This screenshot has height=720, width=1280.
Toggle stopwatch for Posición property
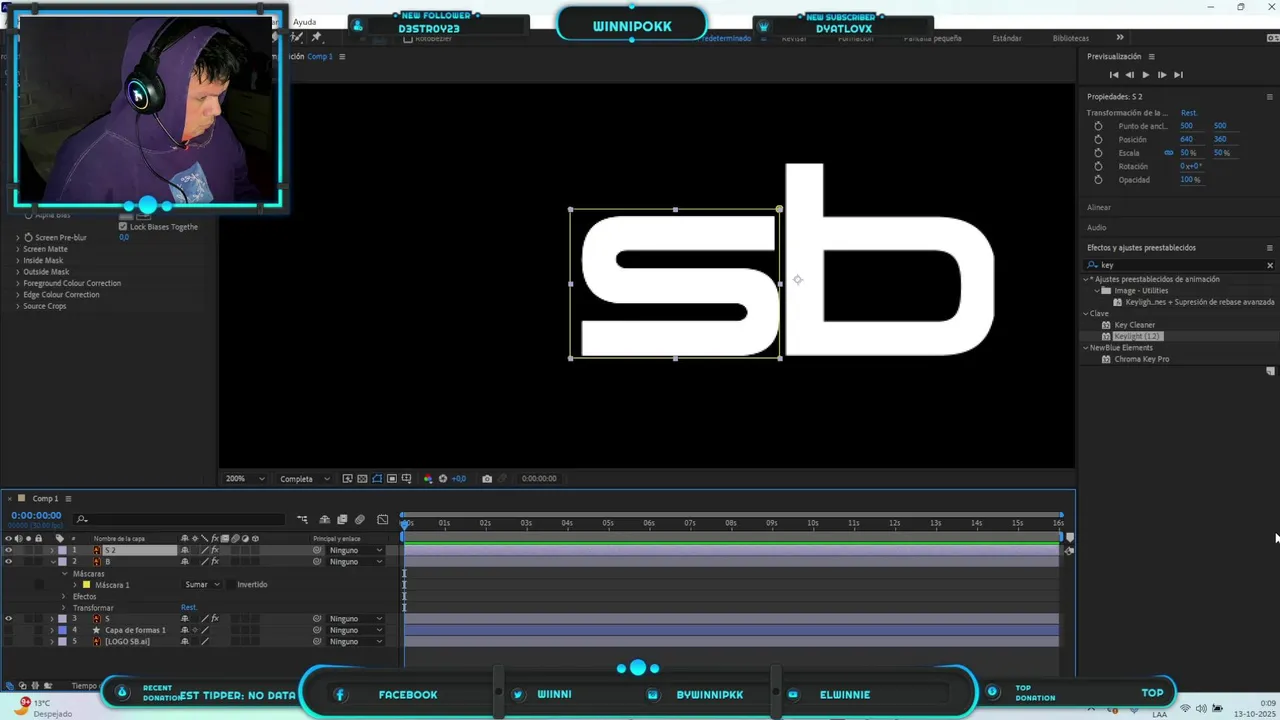coord(1098,139)
